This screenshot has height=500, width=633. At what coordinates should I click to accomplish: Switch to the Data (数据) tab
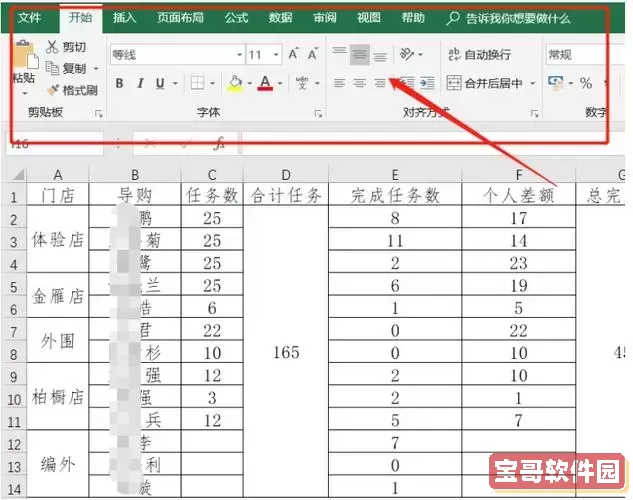[x=280, y=18]
